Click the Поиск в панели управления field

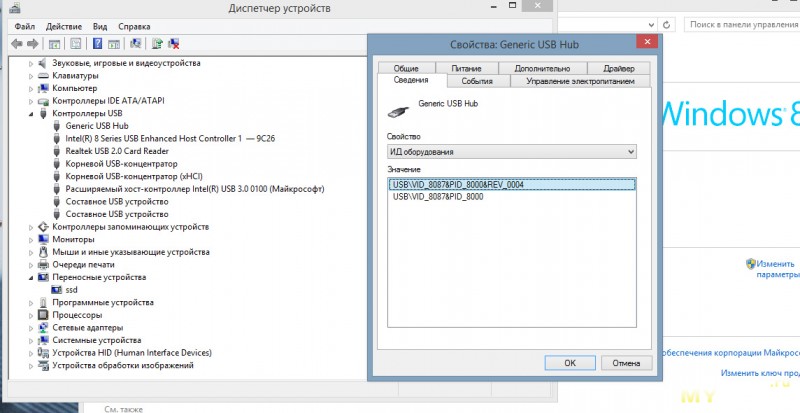743,25
